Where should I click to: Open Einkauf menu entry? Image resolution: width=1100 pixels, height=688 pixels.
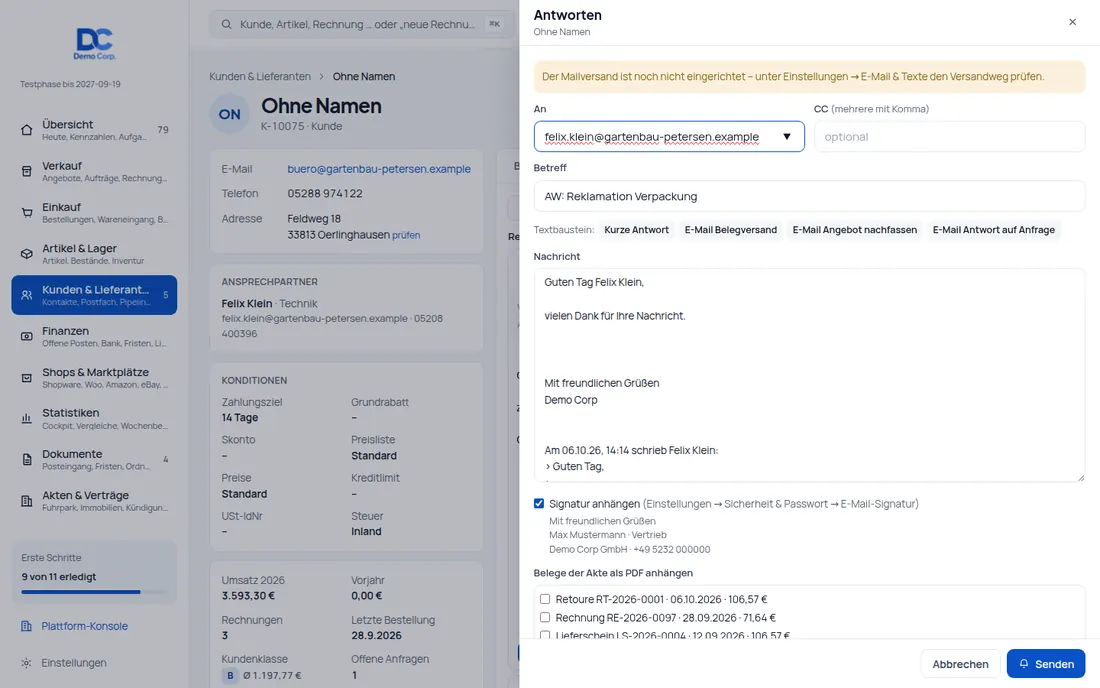(94, 213)
